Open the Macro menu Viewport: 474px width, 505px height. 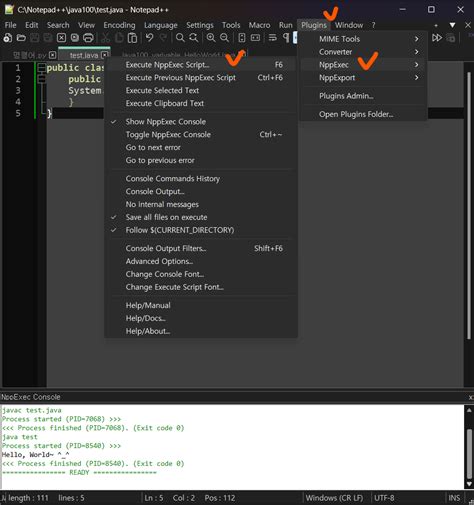(259, 25)
